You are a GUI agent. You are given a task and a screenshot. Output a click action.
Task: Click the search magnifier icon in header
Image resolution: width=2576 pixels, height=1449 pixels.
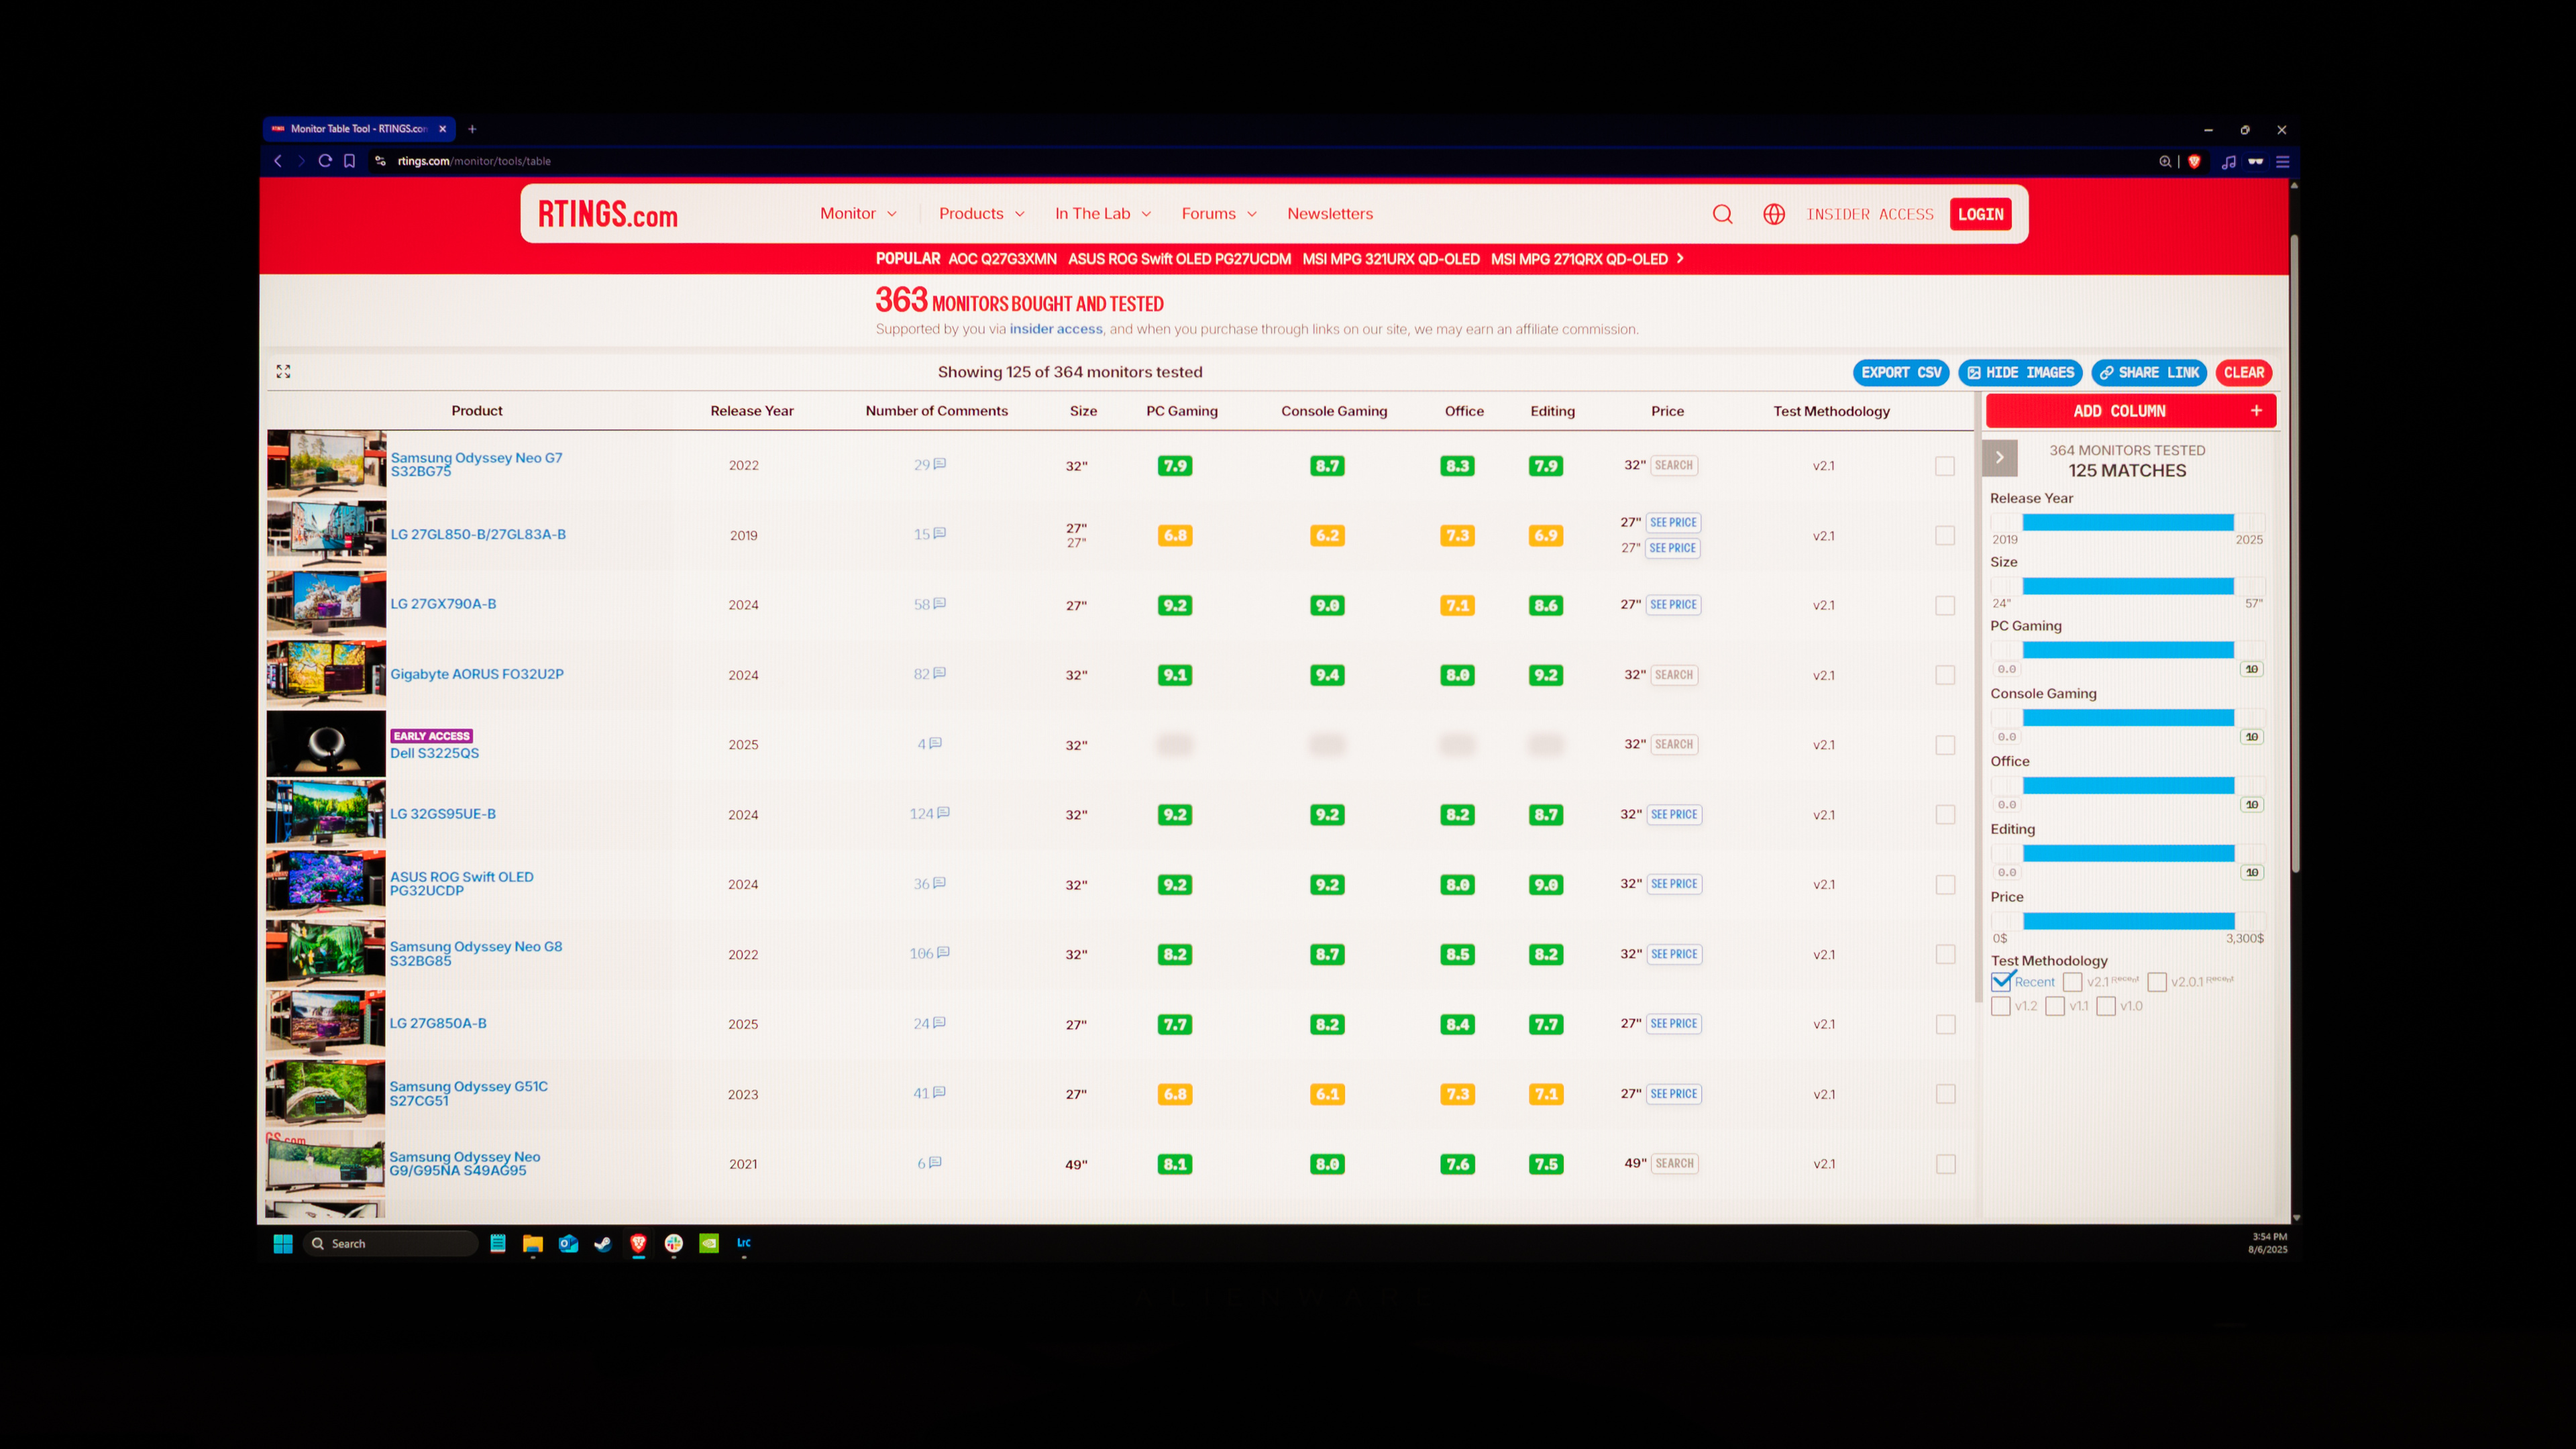(x=1722, y=214)
